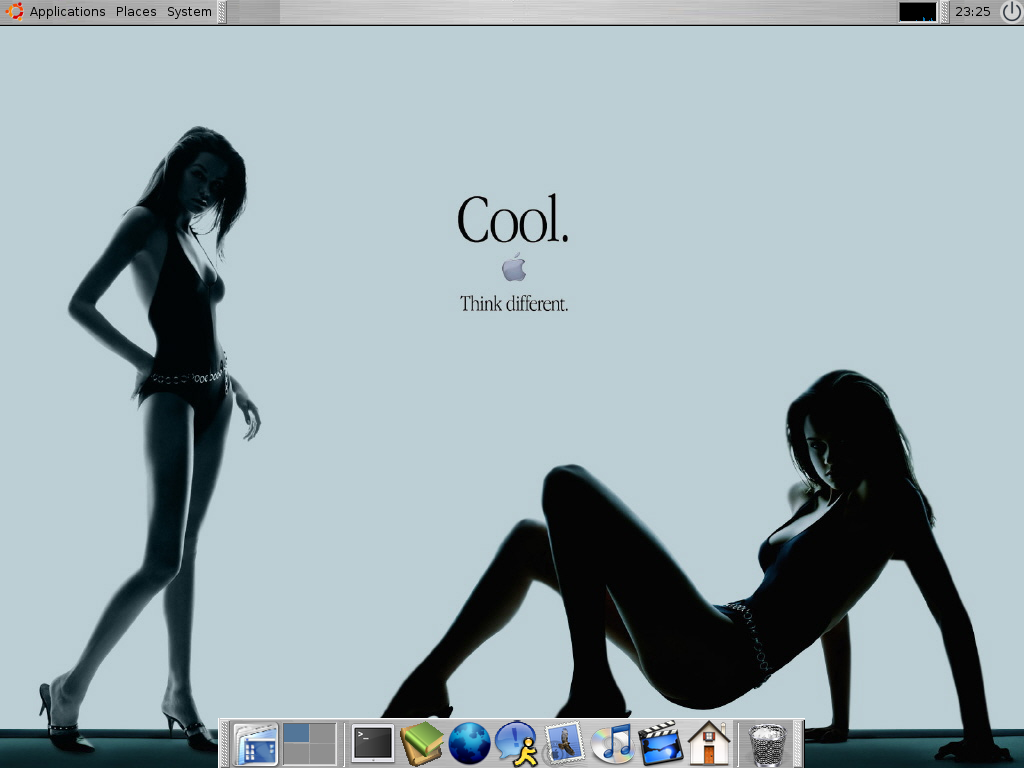The image size is (1024, 768).
Task: Open the instant messenger chat icon
Action: [517, 743]
